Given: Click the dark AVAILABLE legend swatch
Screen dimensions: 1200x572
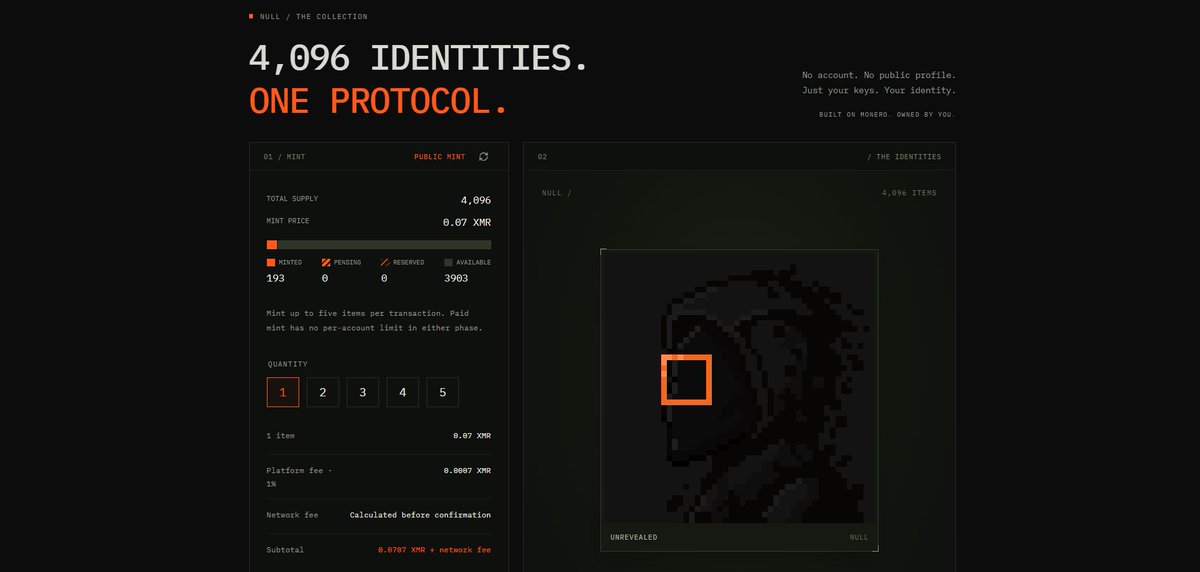Looking at the screenshot, I should [x=448, y=262].
